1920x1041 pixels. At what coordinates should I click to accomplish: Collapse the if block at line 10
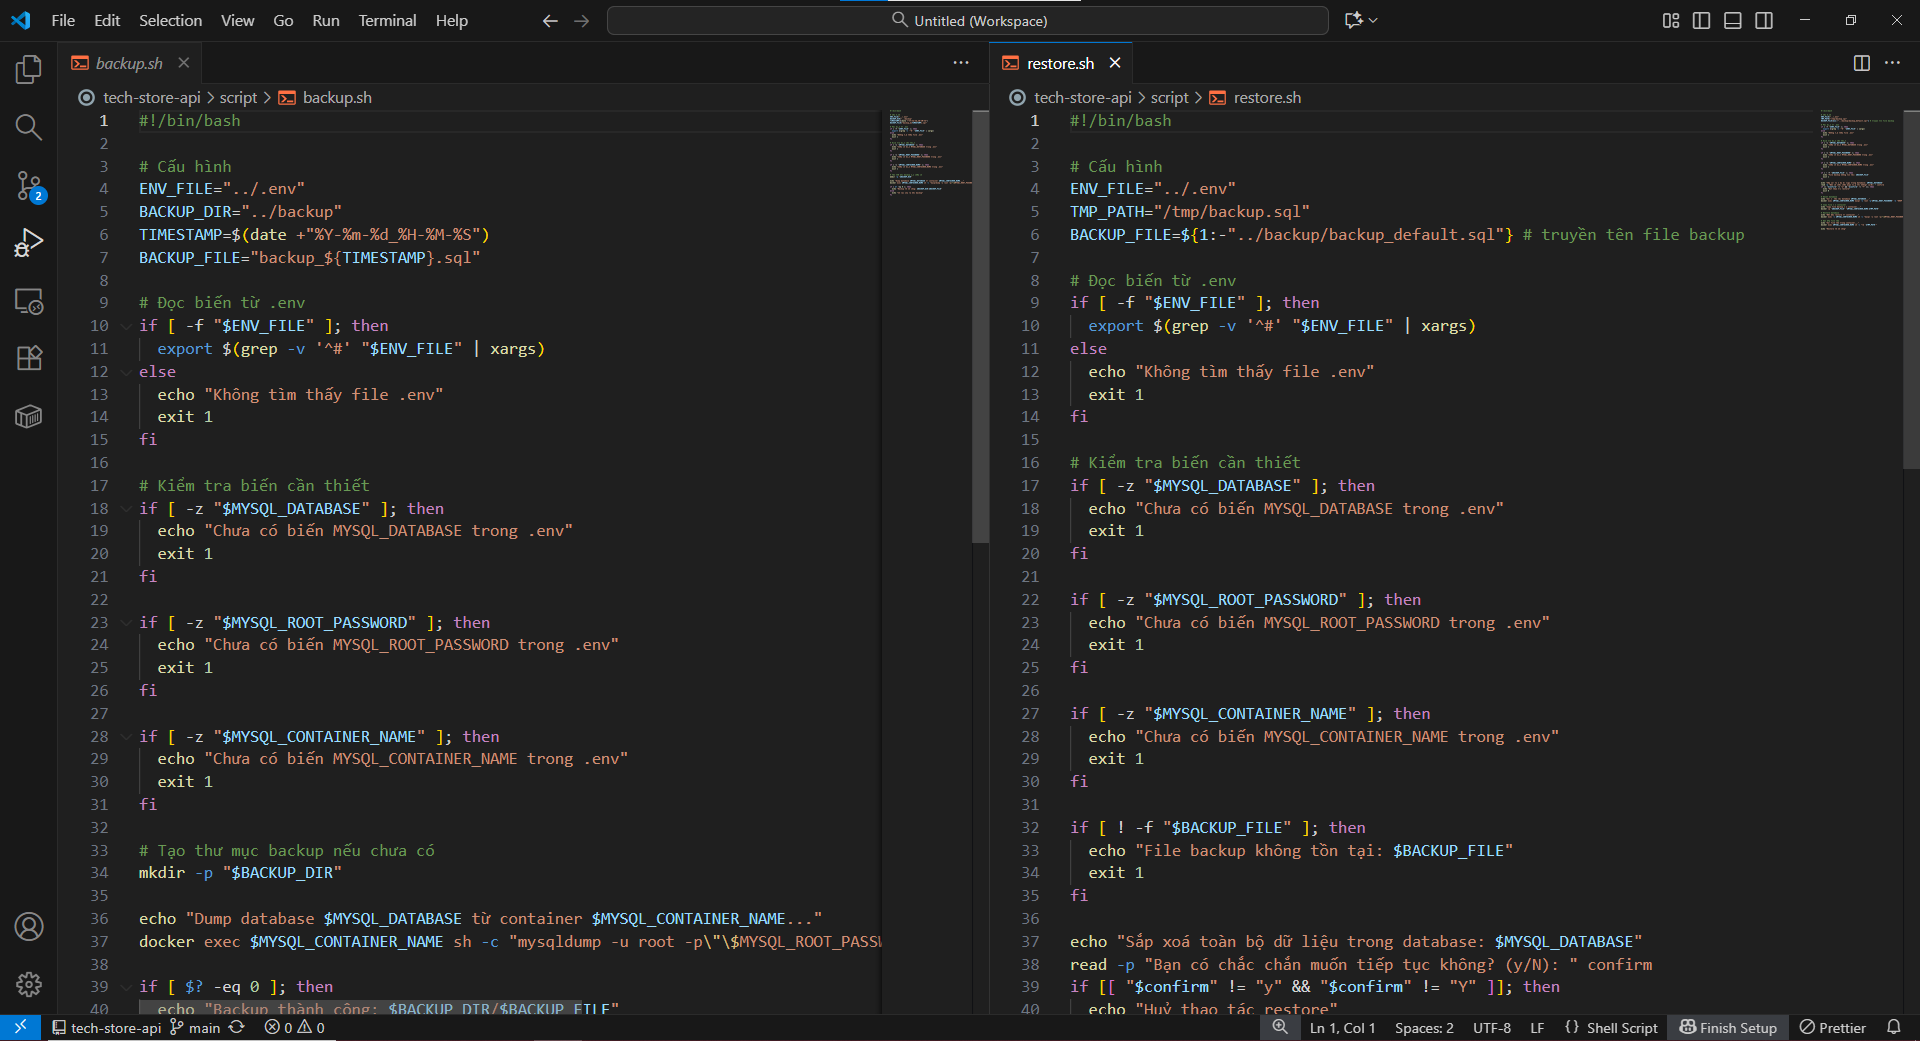click(x=126, y=326)
